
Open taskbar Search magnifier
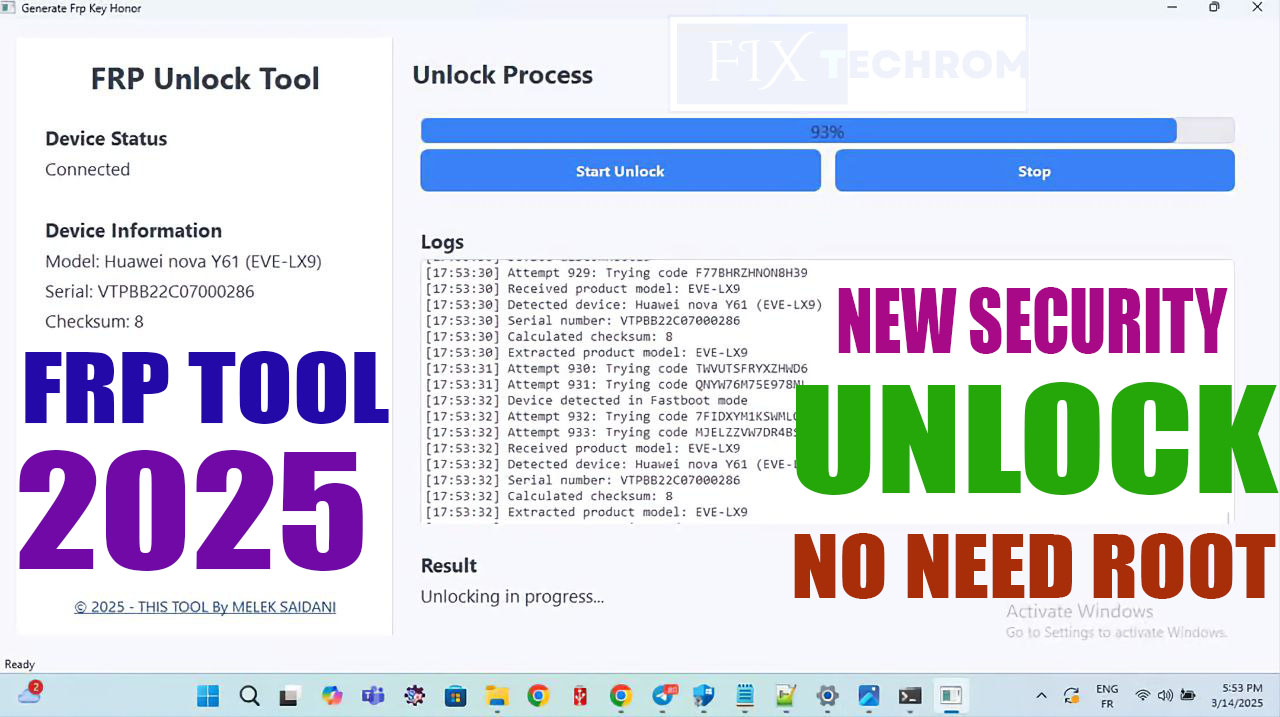coord(249,695)
